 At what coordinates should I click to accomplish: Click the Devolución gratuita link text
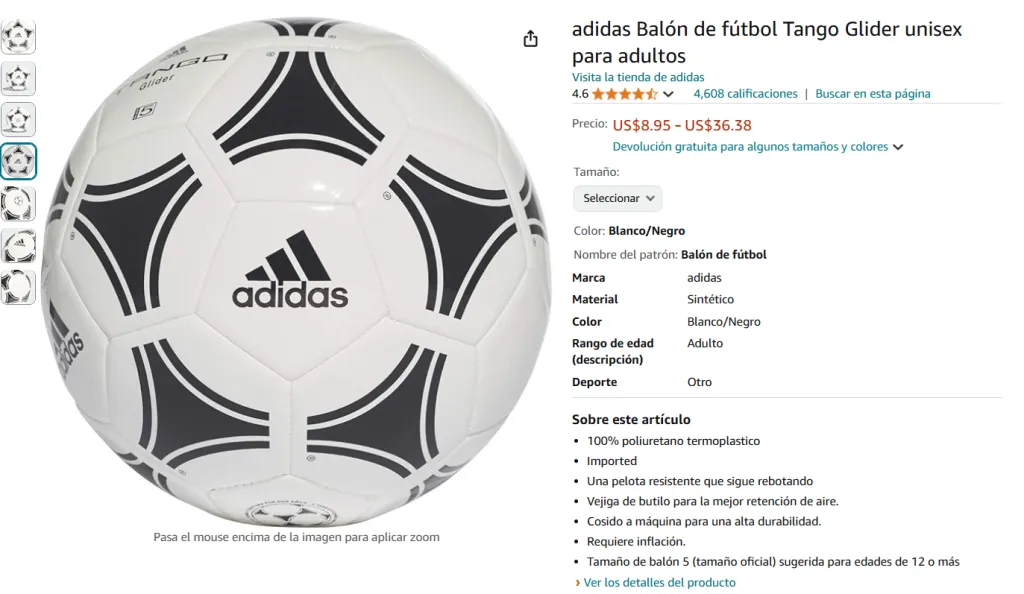pyautogui.click(x=750, y=147)
